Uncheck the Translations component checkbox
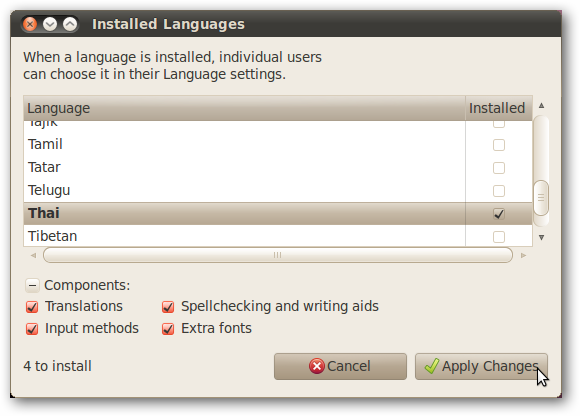Screen dimensions: 580x416 (x=32, y=307)
